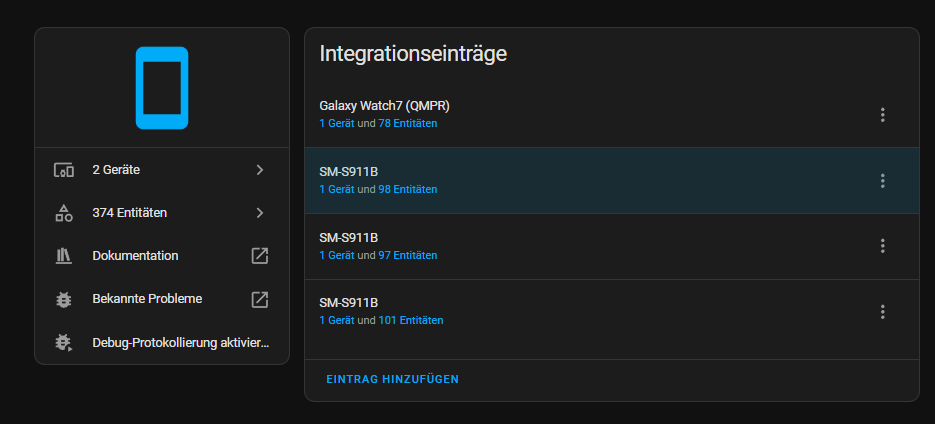Viewport: 935px width, 424px height.
Task: Open the 78 Entitäten link under Galaxy Watch7
Action: (407, 124)
